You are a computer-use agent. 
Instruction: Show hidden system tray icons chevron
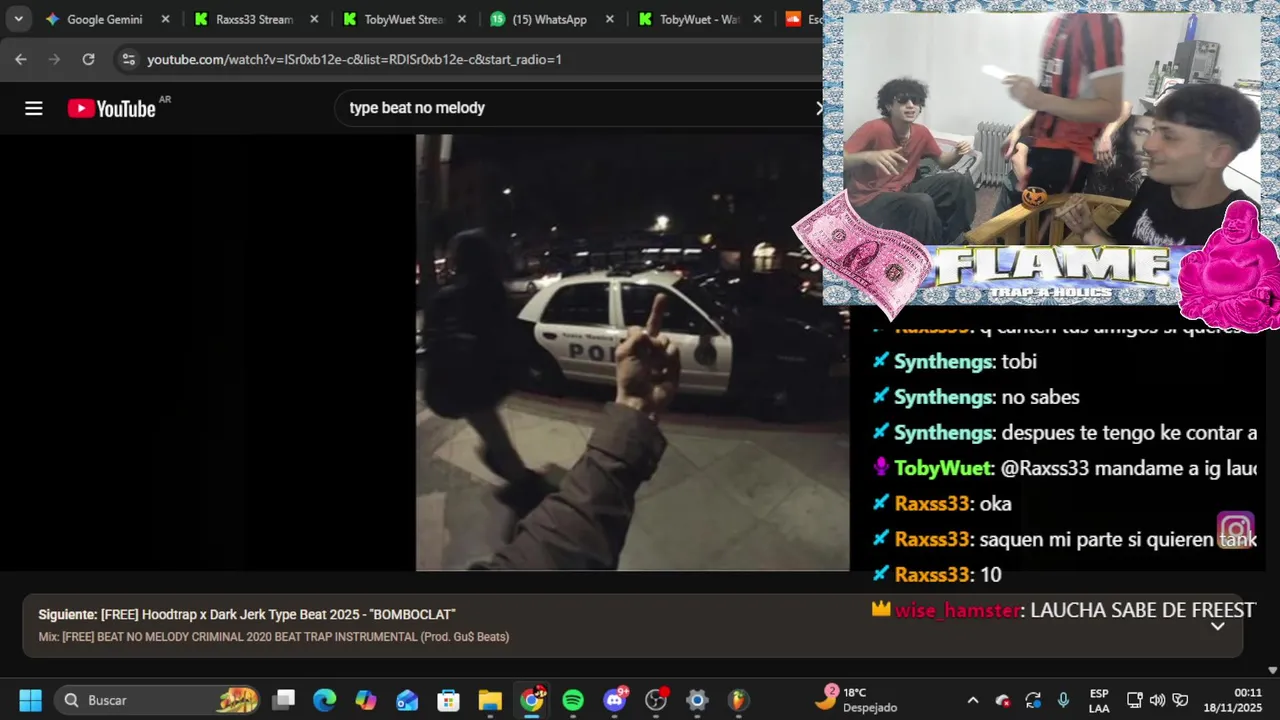(972, 700)
